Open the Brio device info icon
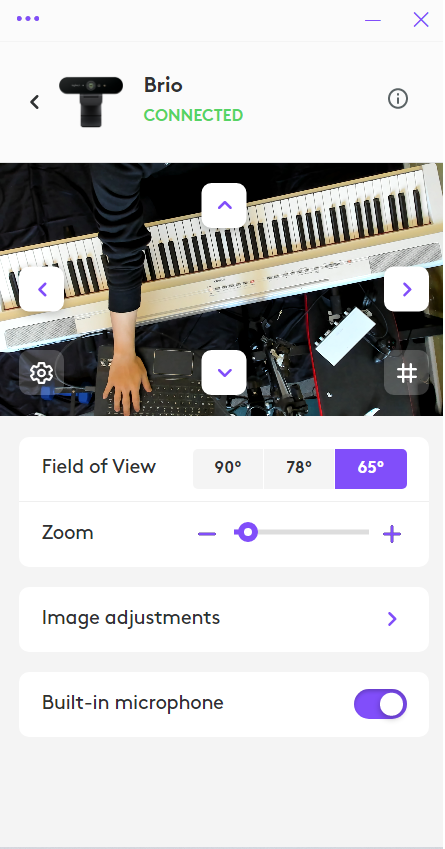 (x=398, y=99)
